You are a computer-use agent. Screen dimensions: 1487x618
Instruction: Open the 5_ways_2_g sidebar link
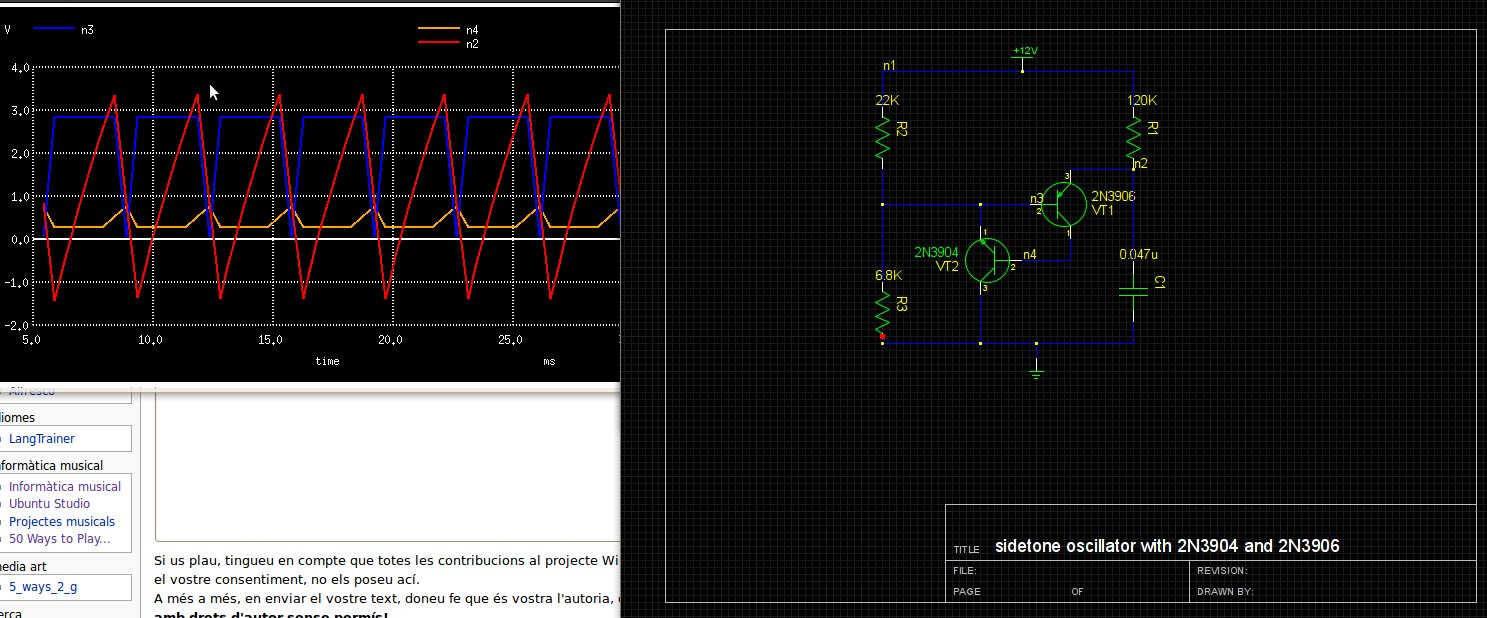(42, 588)
